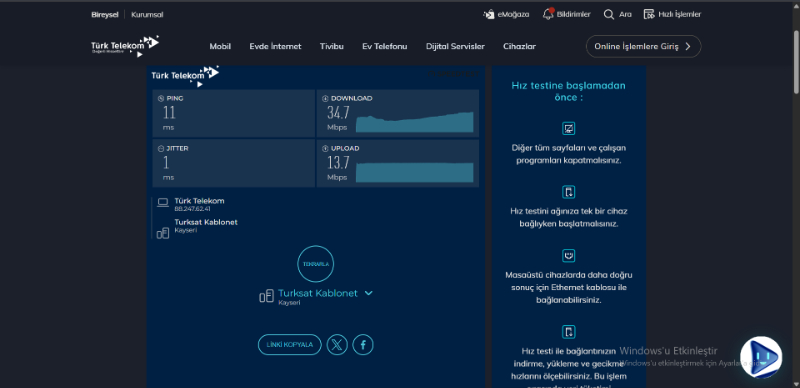Click the Ethernet port tip icon

tap(568, 255)
